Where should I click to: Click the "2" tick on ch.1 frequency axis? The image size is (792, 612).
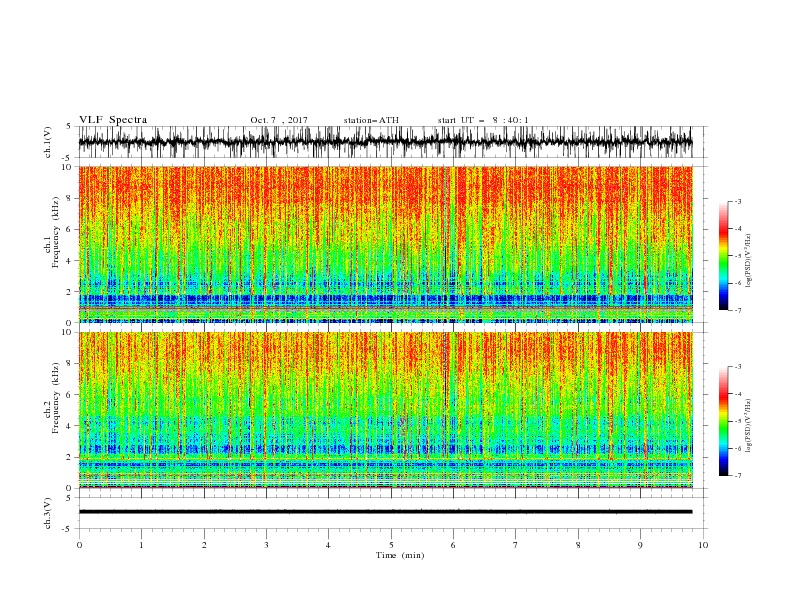point(70,292)
